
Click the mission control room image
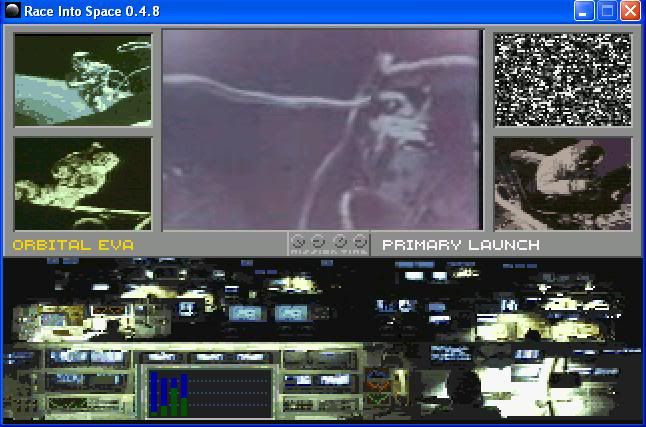click(322, 339)
